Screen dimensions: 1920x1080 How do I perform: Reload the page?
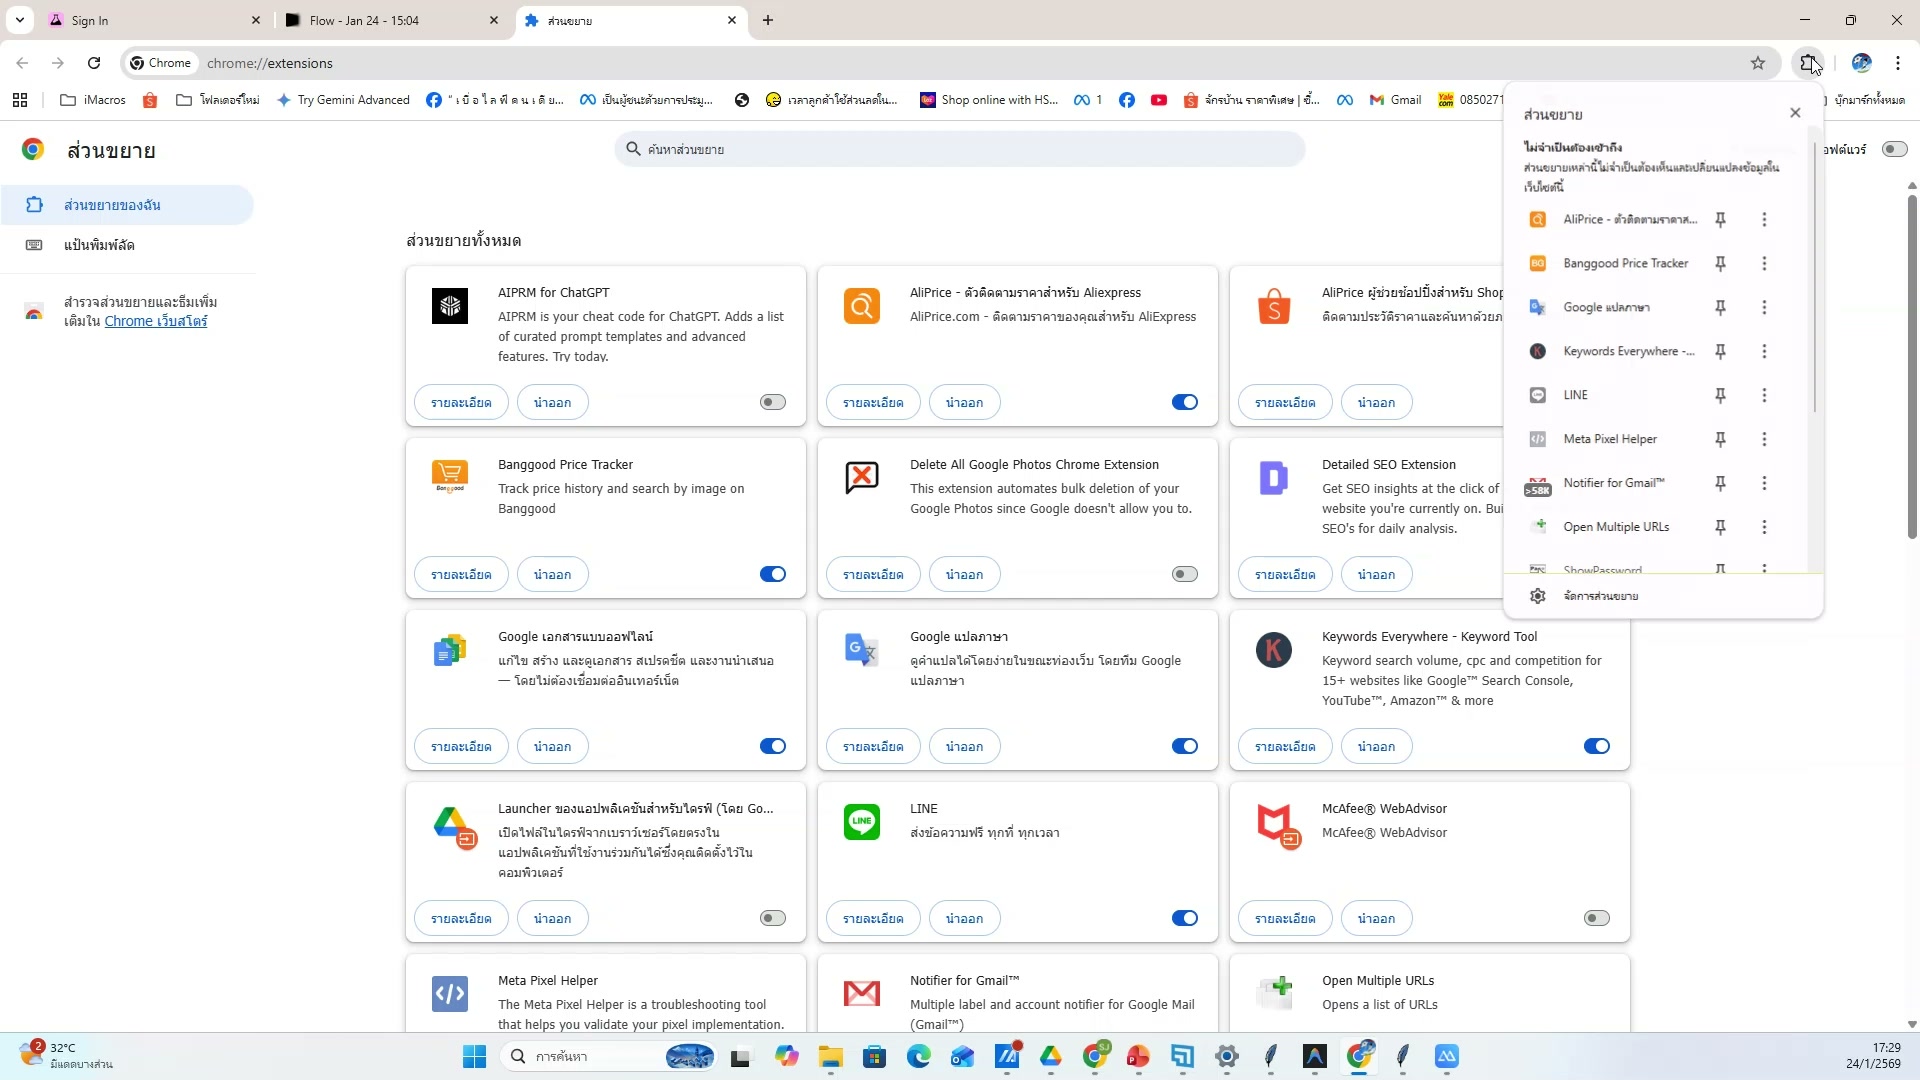(94, 63)
